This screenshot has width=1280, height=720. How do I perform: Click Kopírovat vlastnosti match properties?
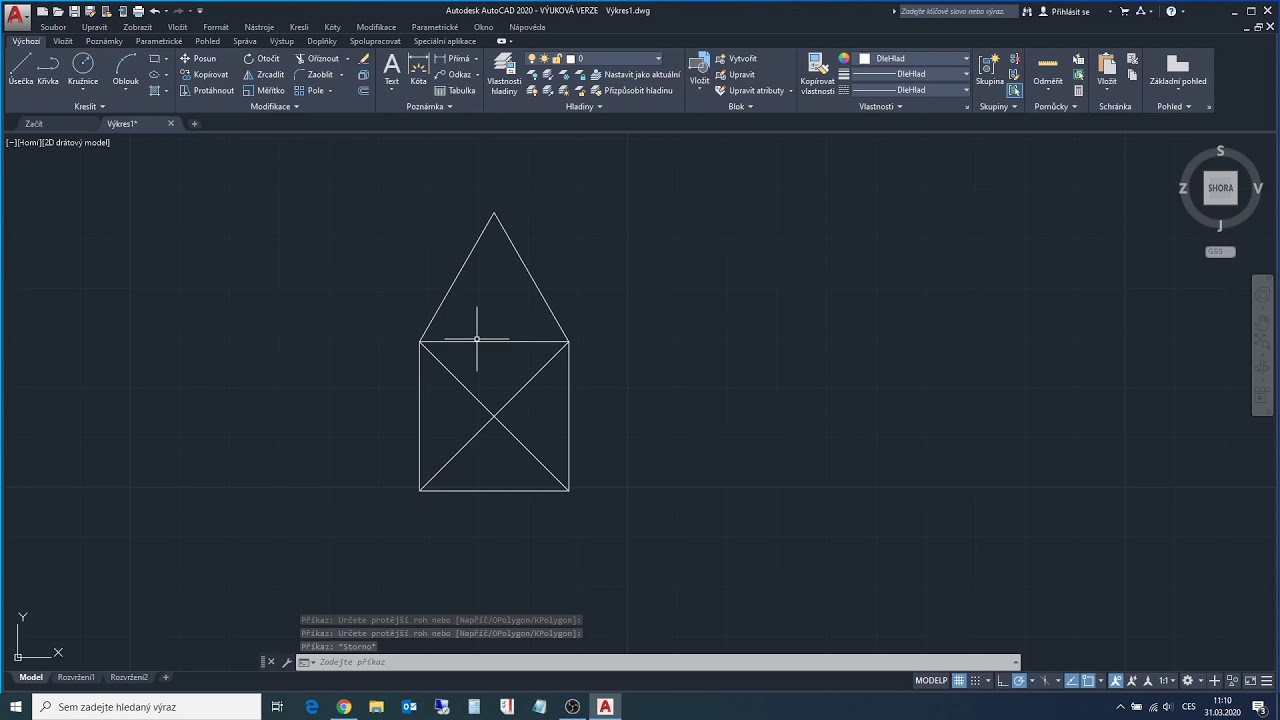pos(817,74)
